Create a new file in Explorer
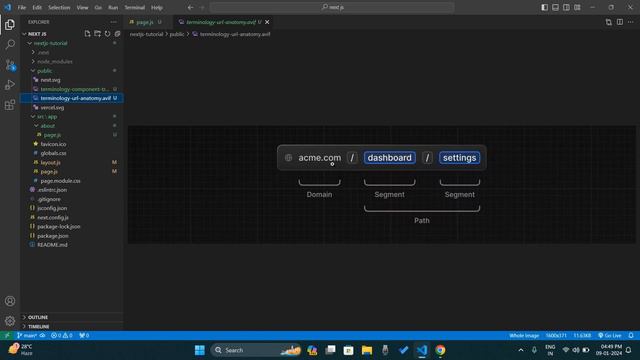This screenshot has width=640, height=360. (87, 34)
